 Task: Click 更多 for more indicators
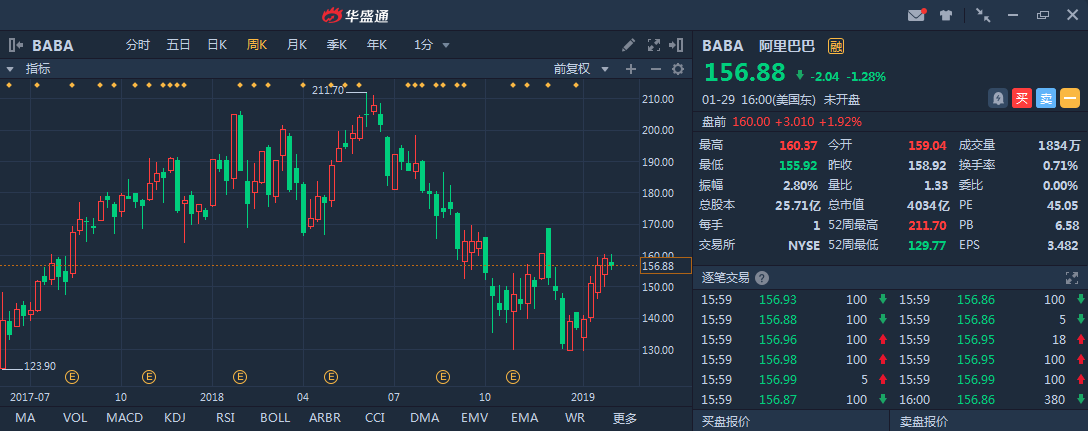(624, 418)
